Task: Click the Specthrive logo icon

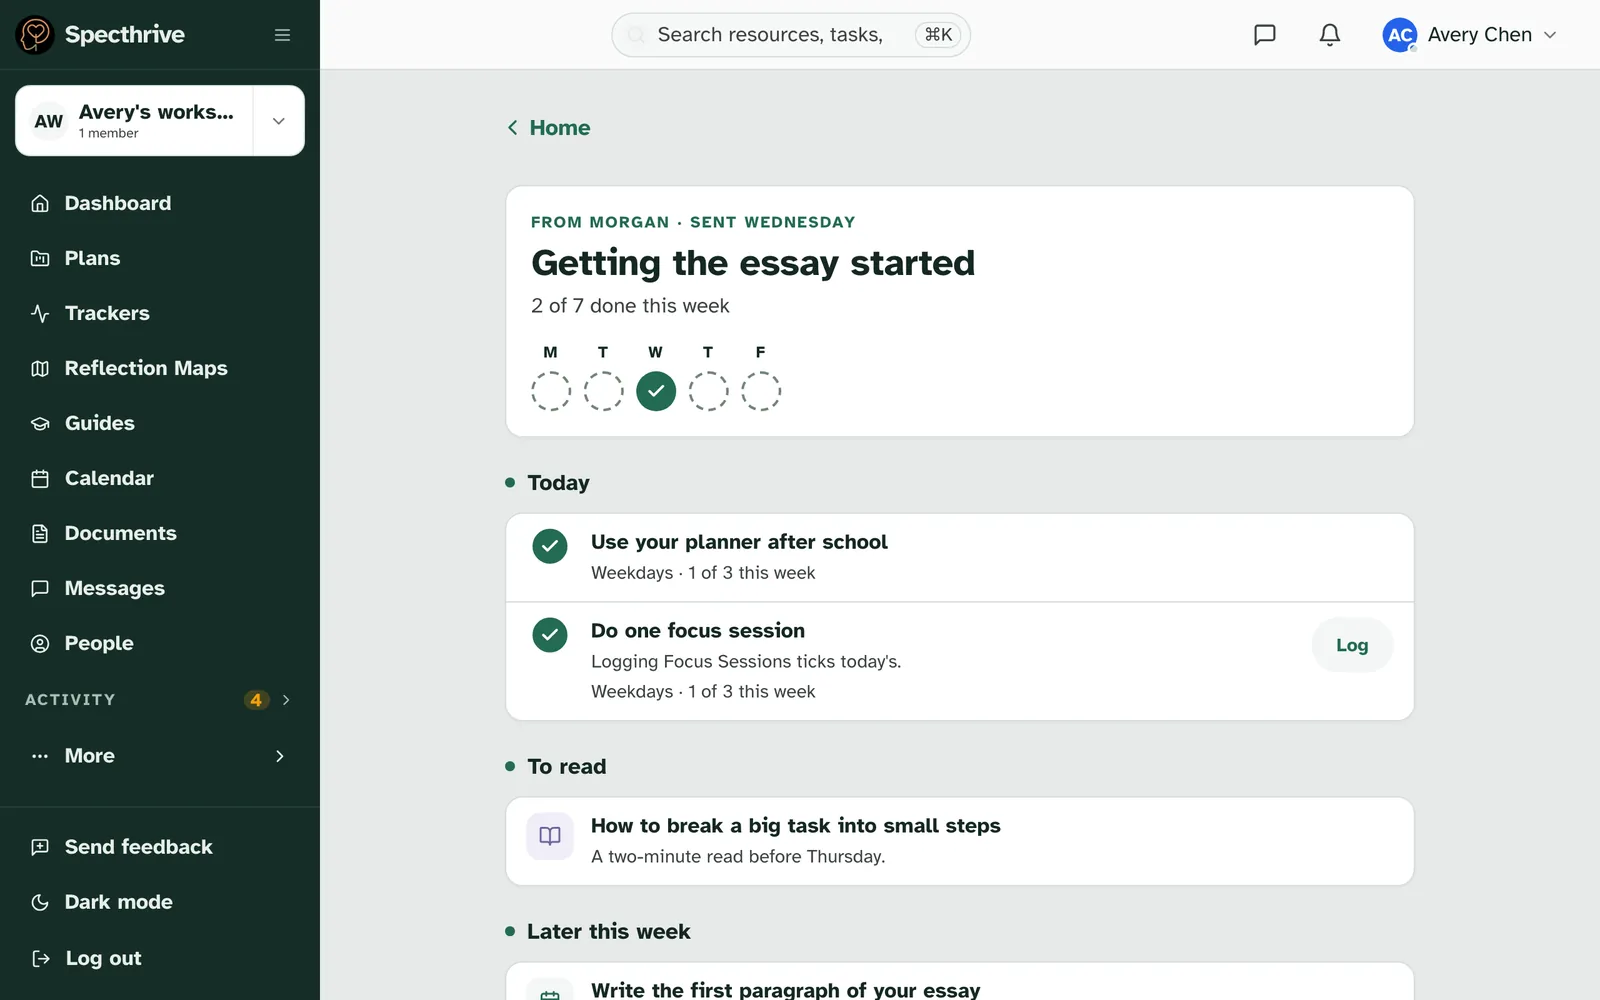Action: [35, 35]
